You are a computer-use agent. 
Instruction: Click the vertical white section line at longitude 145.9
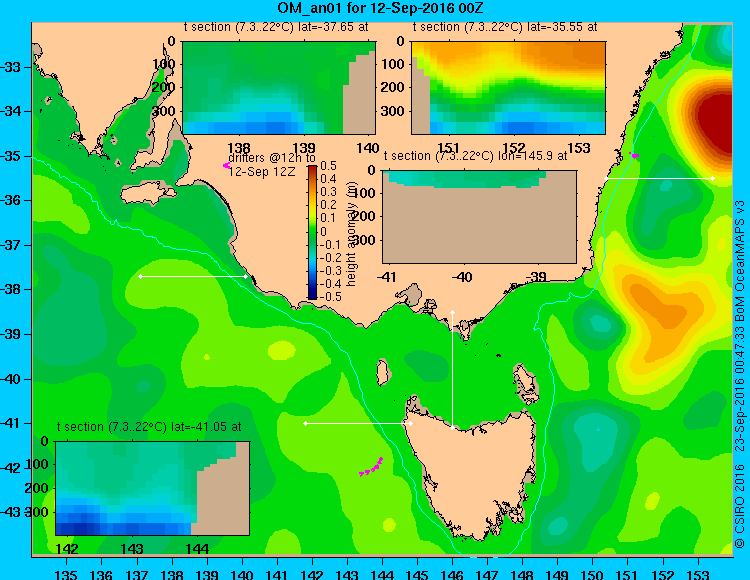pyautogui.click(x=452, y=370)
